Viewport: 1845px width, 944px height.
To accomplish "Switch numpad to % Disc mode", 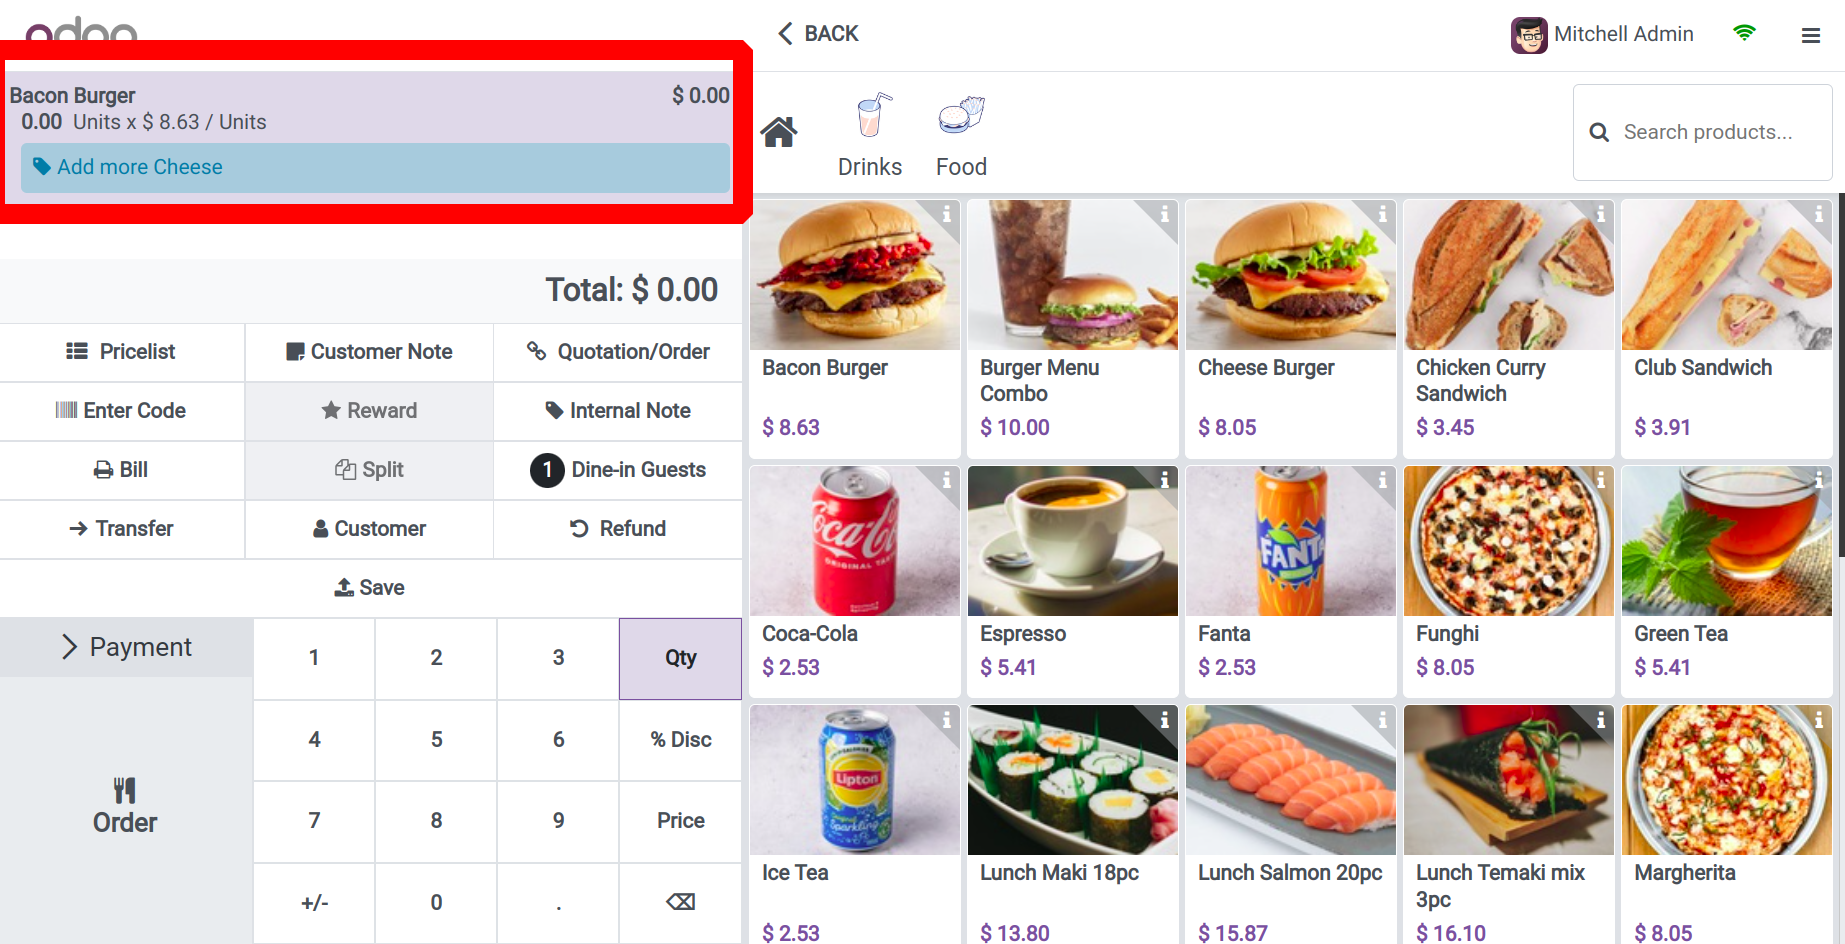I will 680,740.
